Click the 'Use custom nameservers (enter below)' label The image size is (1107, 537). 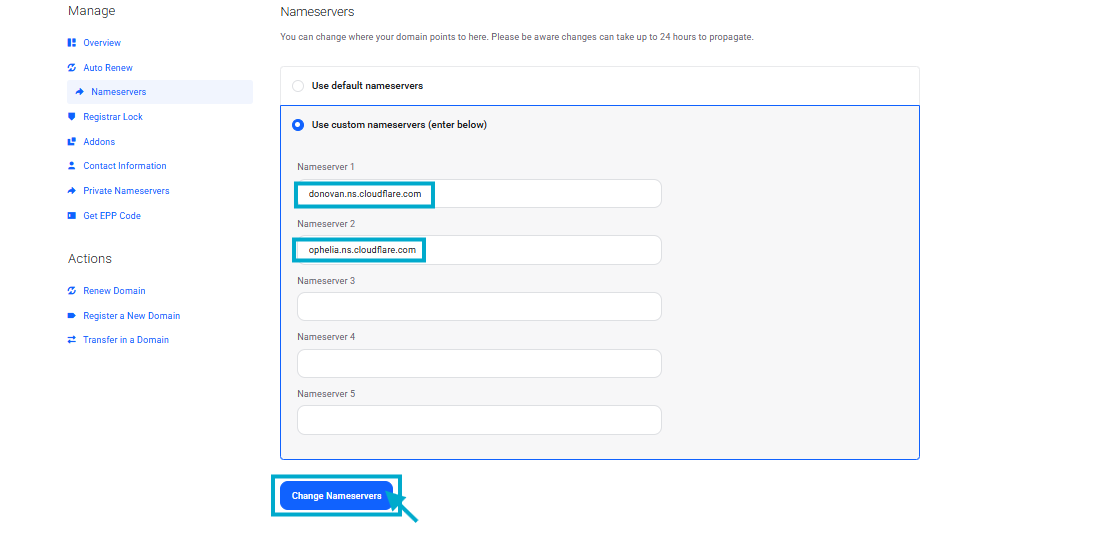(400, 125)
